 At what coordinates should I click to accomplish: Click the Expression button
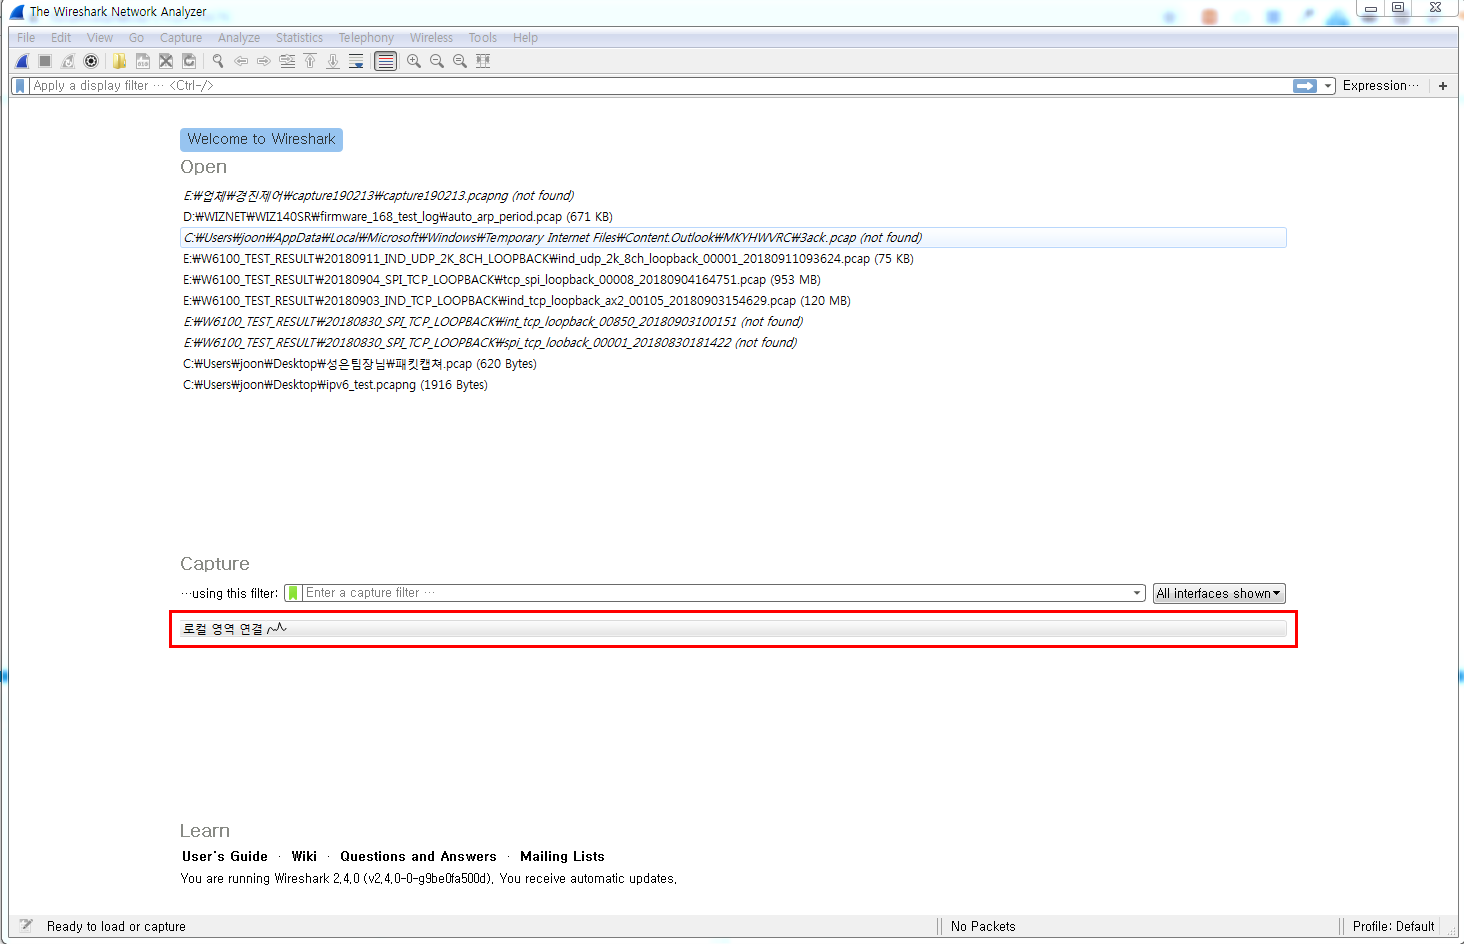coord(1380,86)
